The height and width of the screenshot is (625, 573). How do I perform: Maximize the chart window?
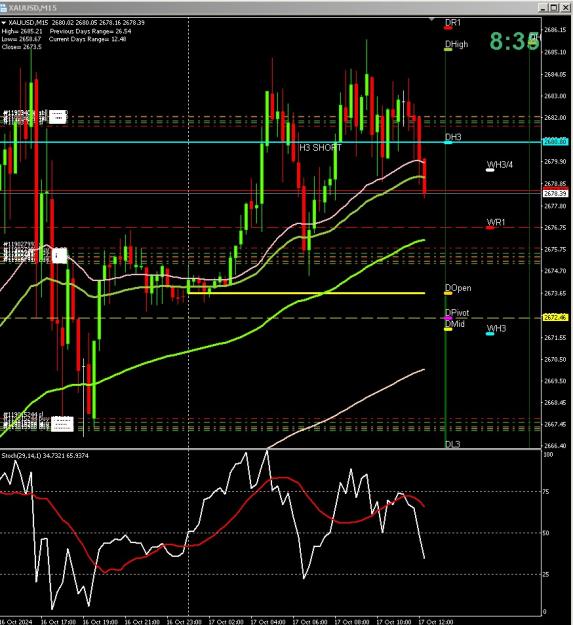coord(554,8)
